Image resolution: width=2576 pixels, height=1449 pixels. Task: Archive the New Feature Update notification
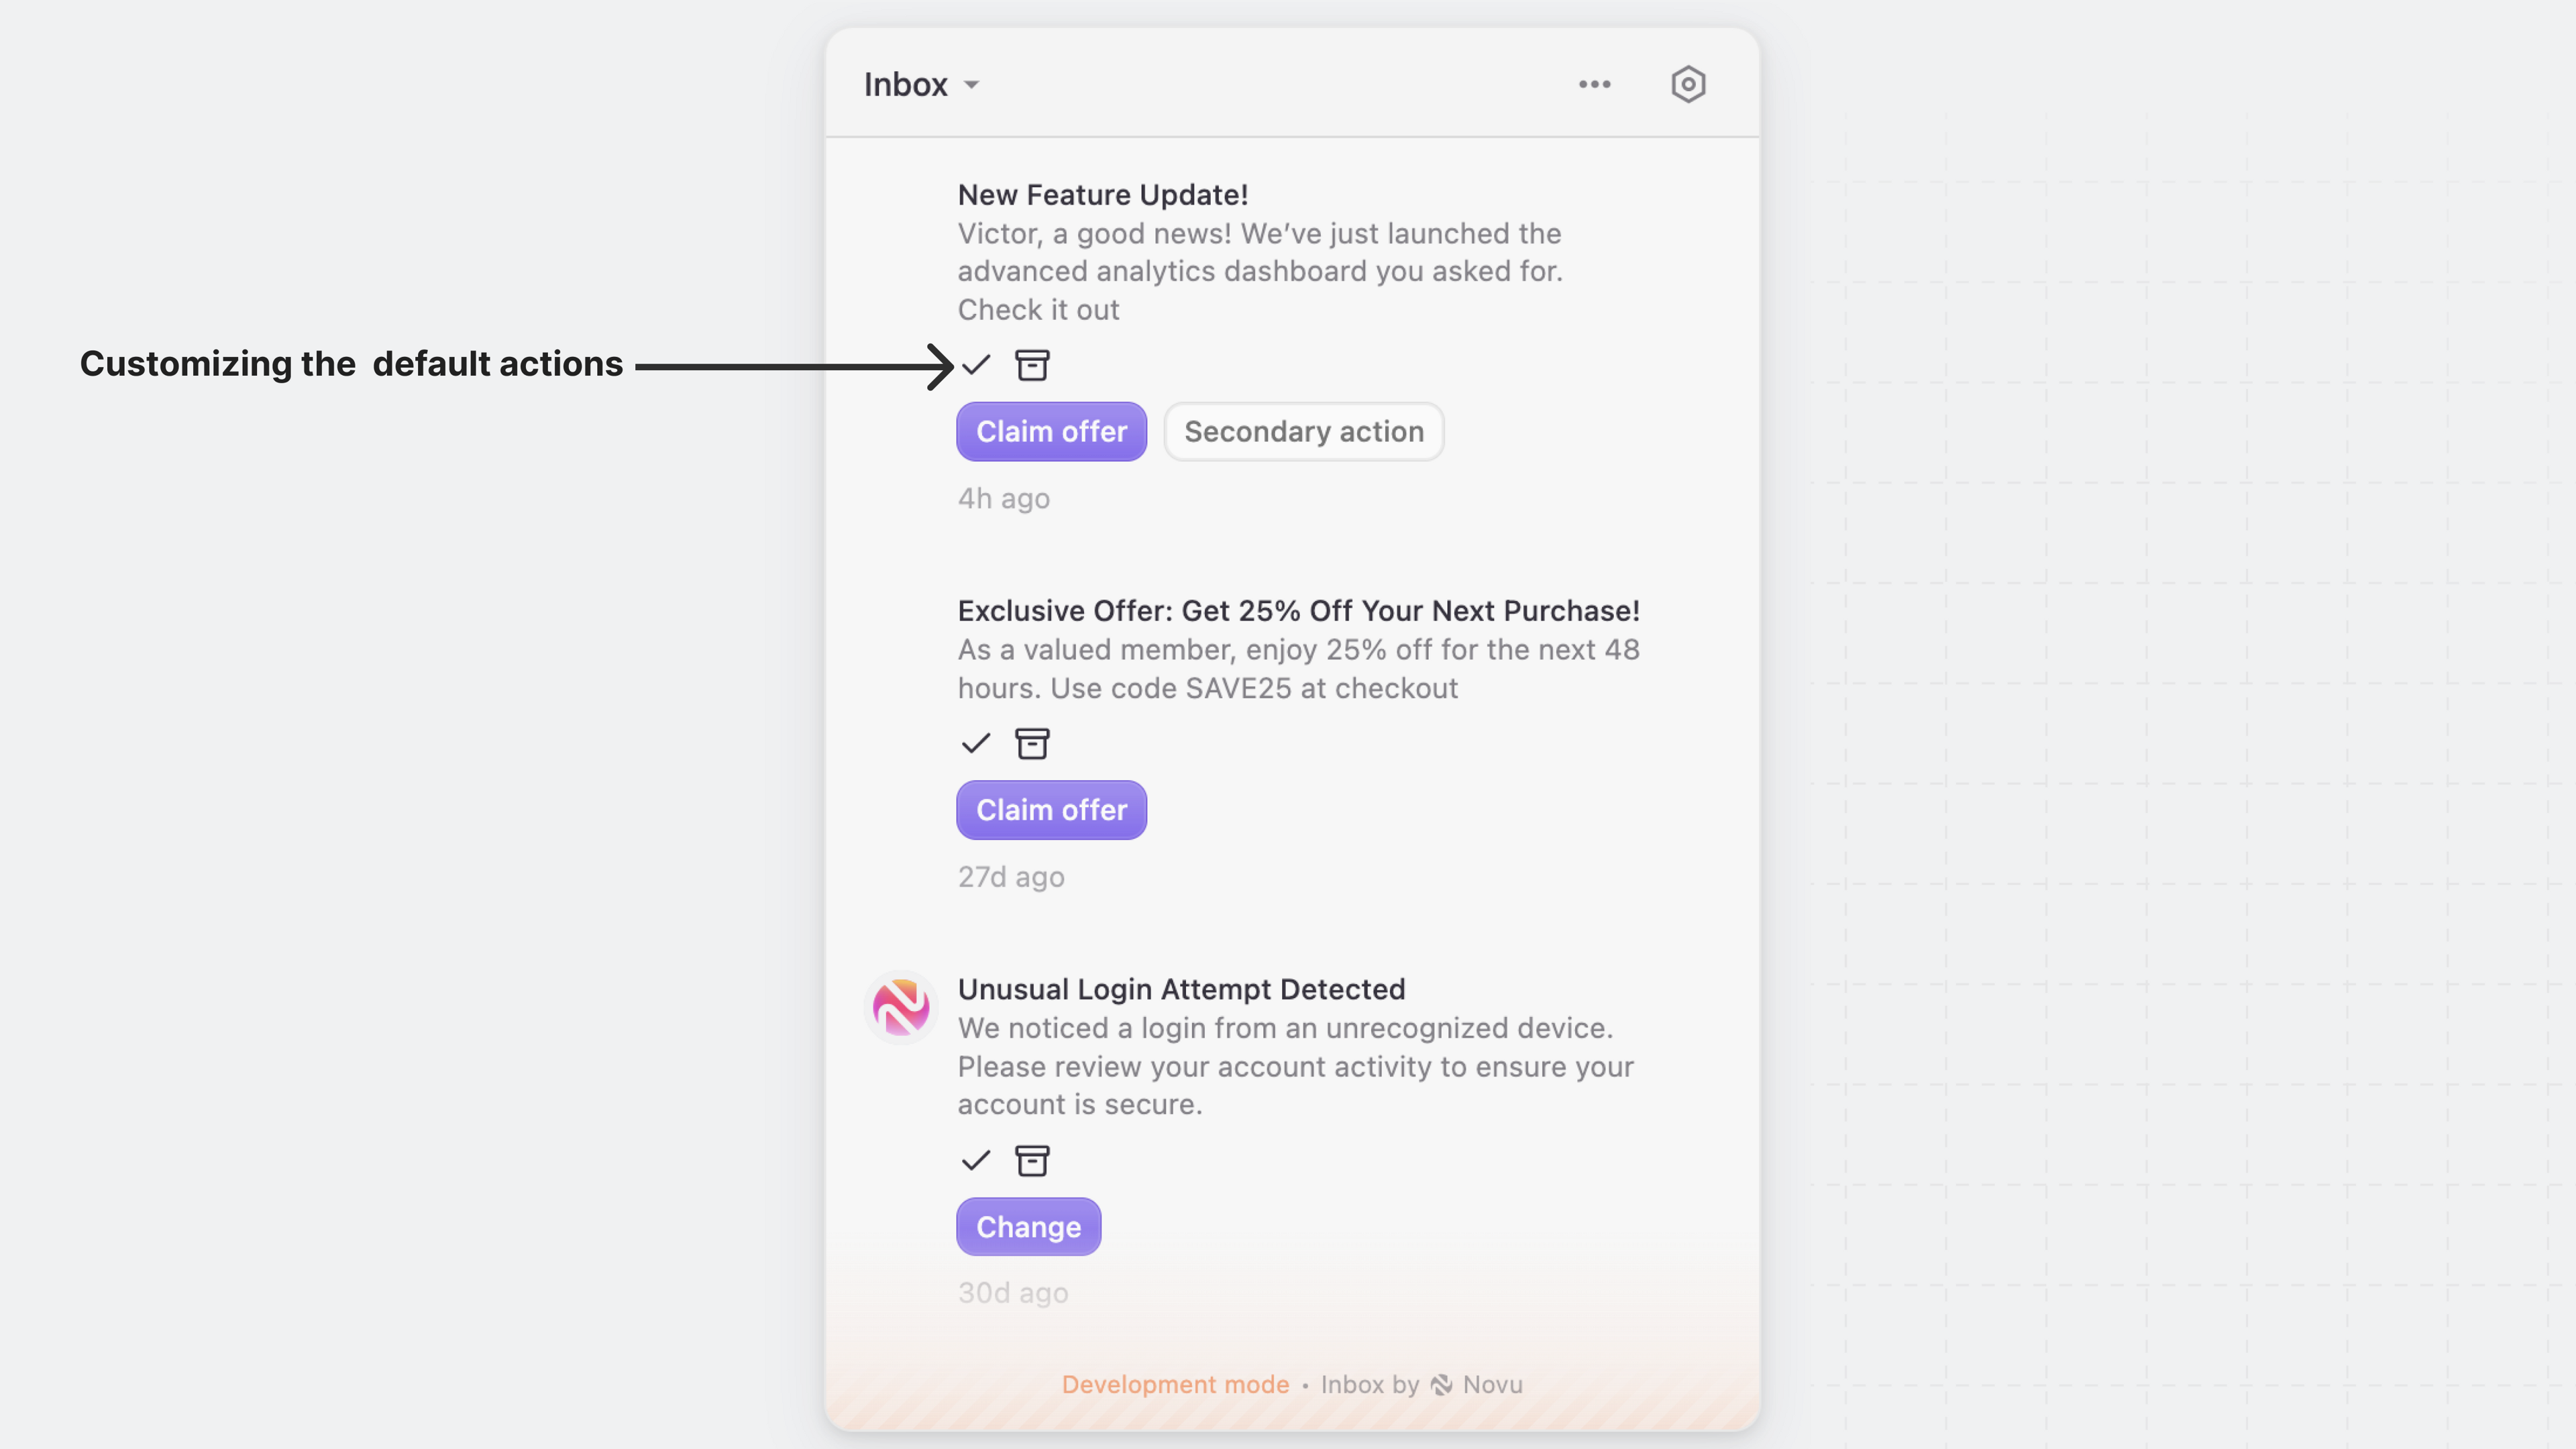tap(1032, 365)
